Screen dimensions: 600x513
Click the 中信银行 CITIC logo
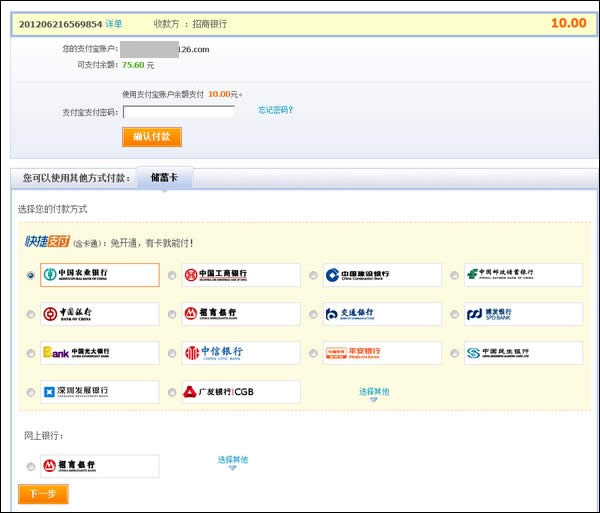click(x=240, y=353)
